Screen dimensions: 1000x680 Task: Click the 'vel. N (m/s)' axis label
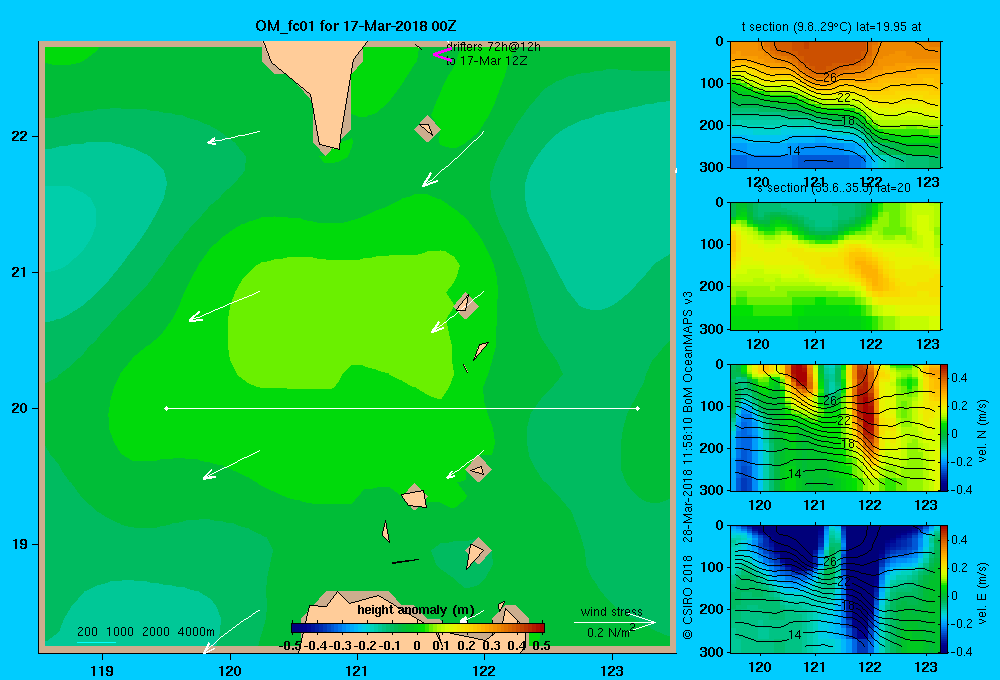[982, 431]
